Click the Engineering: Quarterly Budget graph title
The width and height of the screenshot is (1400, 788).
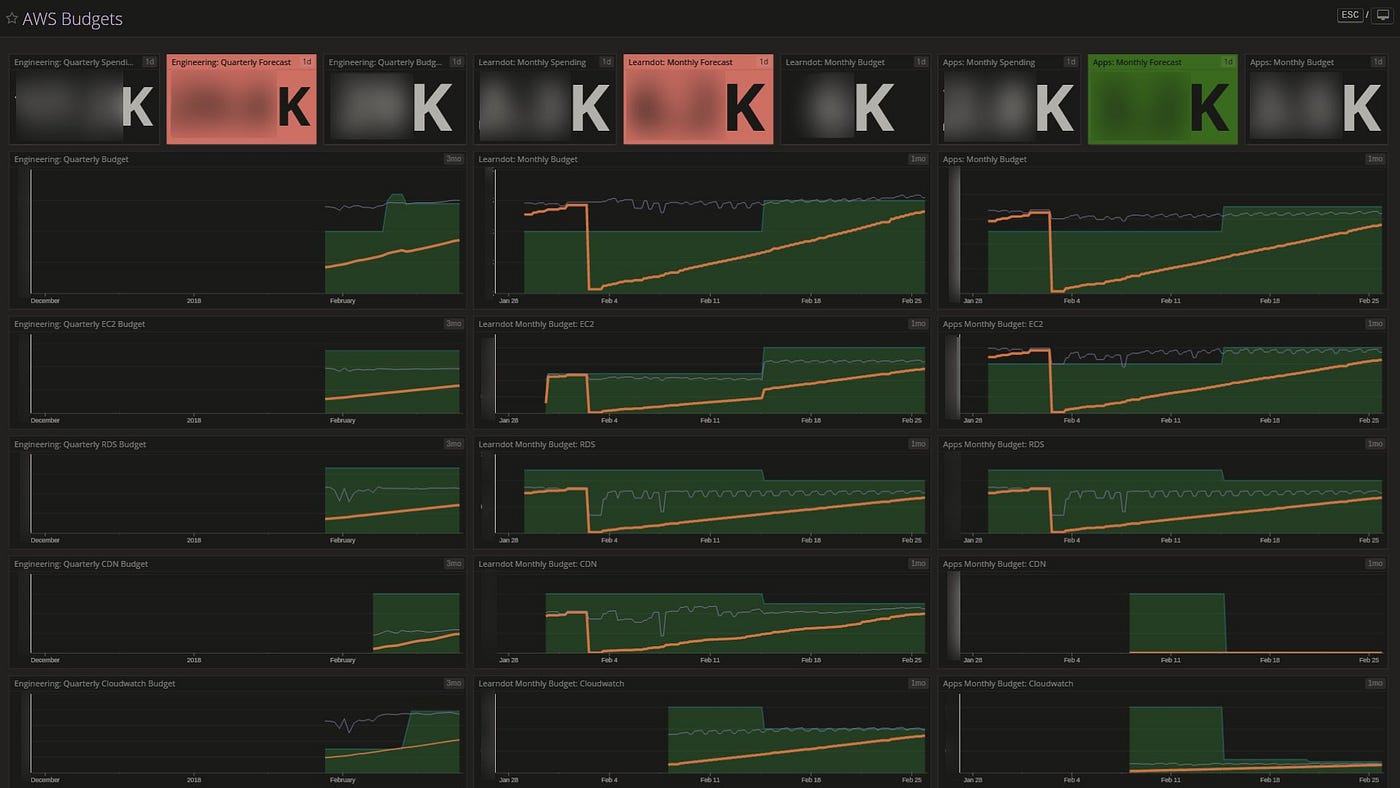71,159
